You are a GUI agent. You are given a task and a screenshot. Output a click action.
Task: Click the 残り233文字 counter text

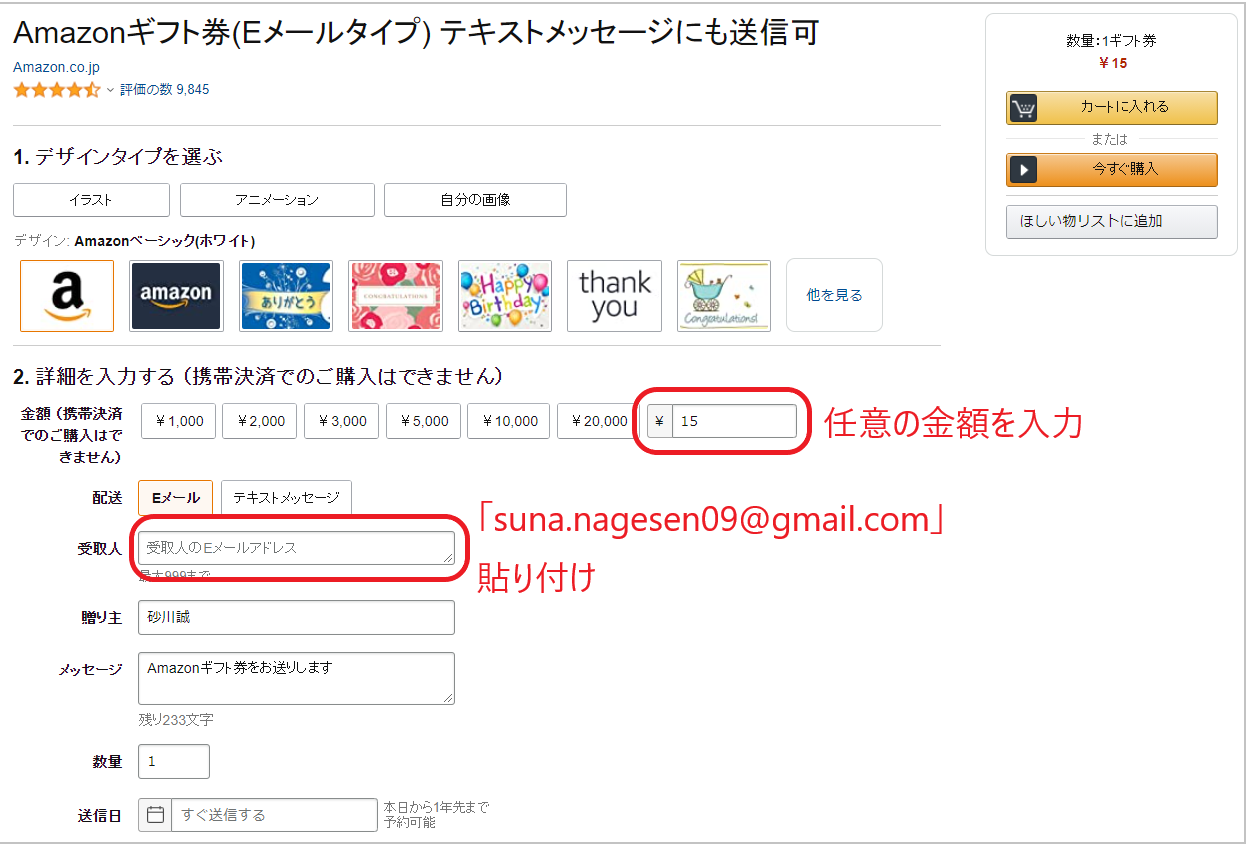pyautogui.click(x=176, y=720)
